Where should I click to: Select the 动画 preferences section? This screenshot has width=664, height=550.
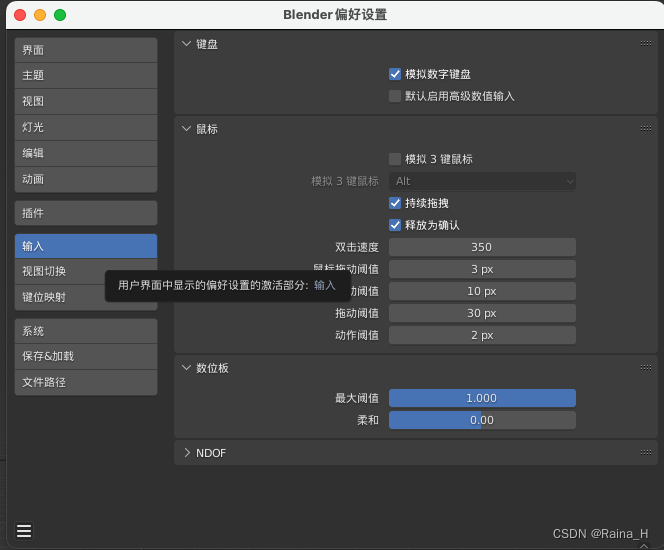86,179
